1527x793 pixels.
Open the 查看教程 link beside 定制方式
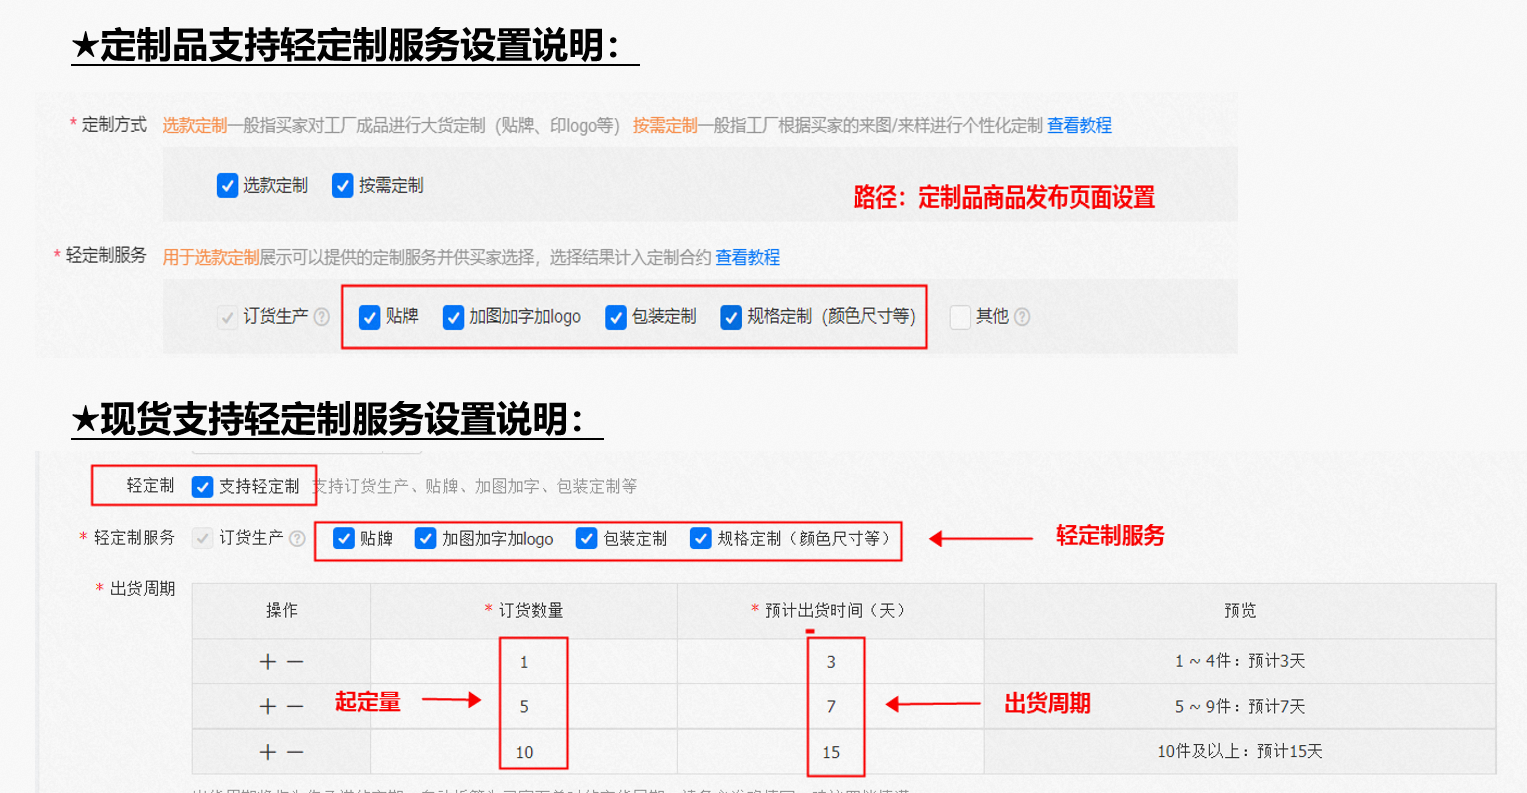1078,125
